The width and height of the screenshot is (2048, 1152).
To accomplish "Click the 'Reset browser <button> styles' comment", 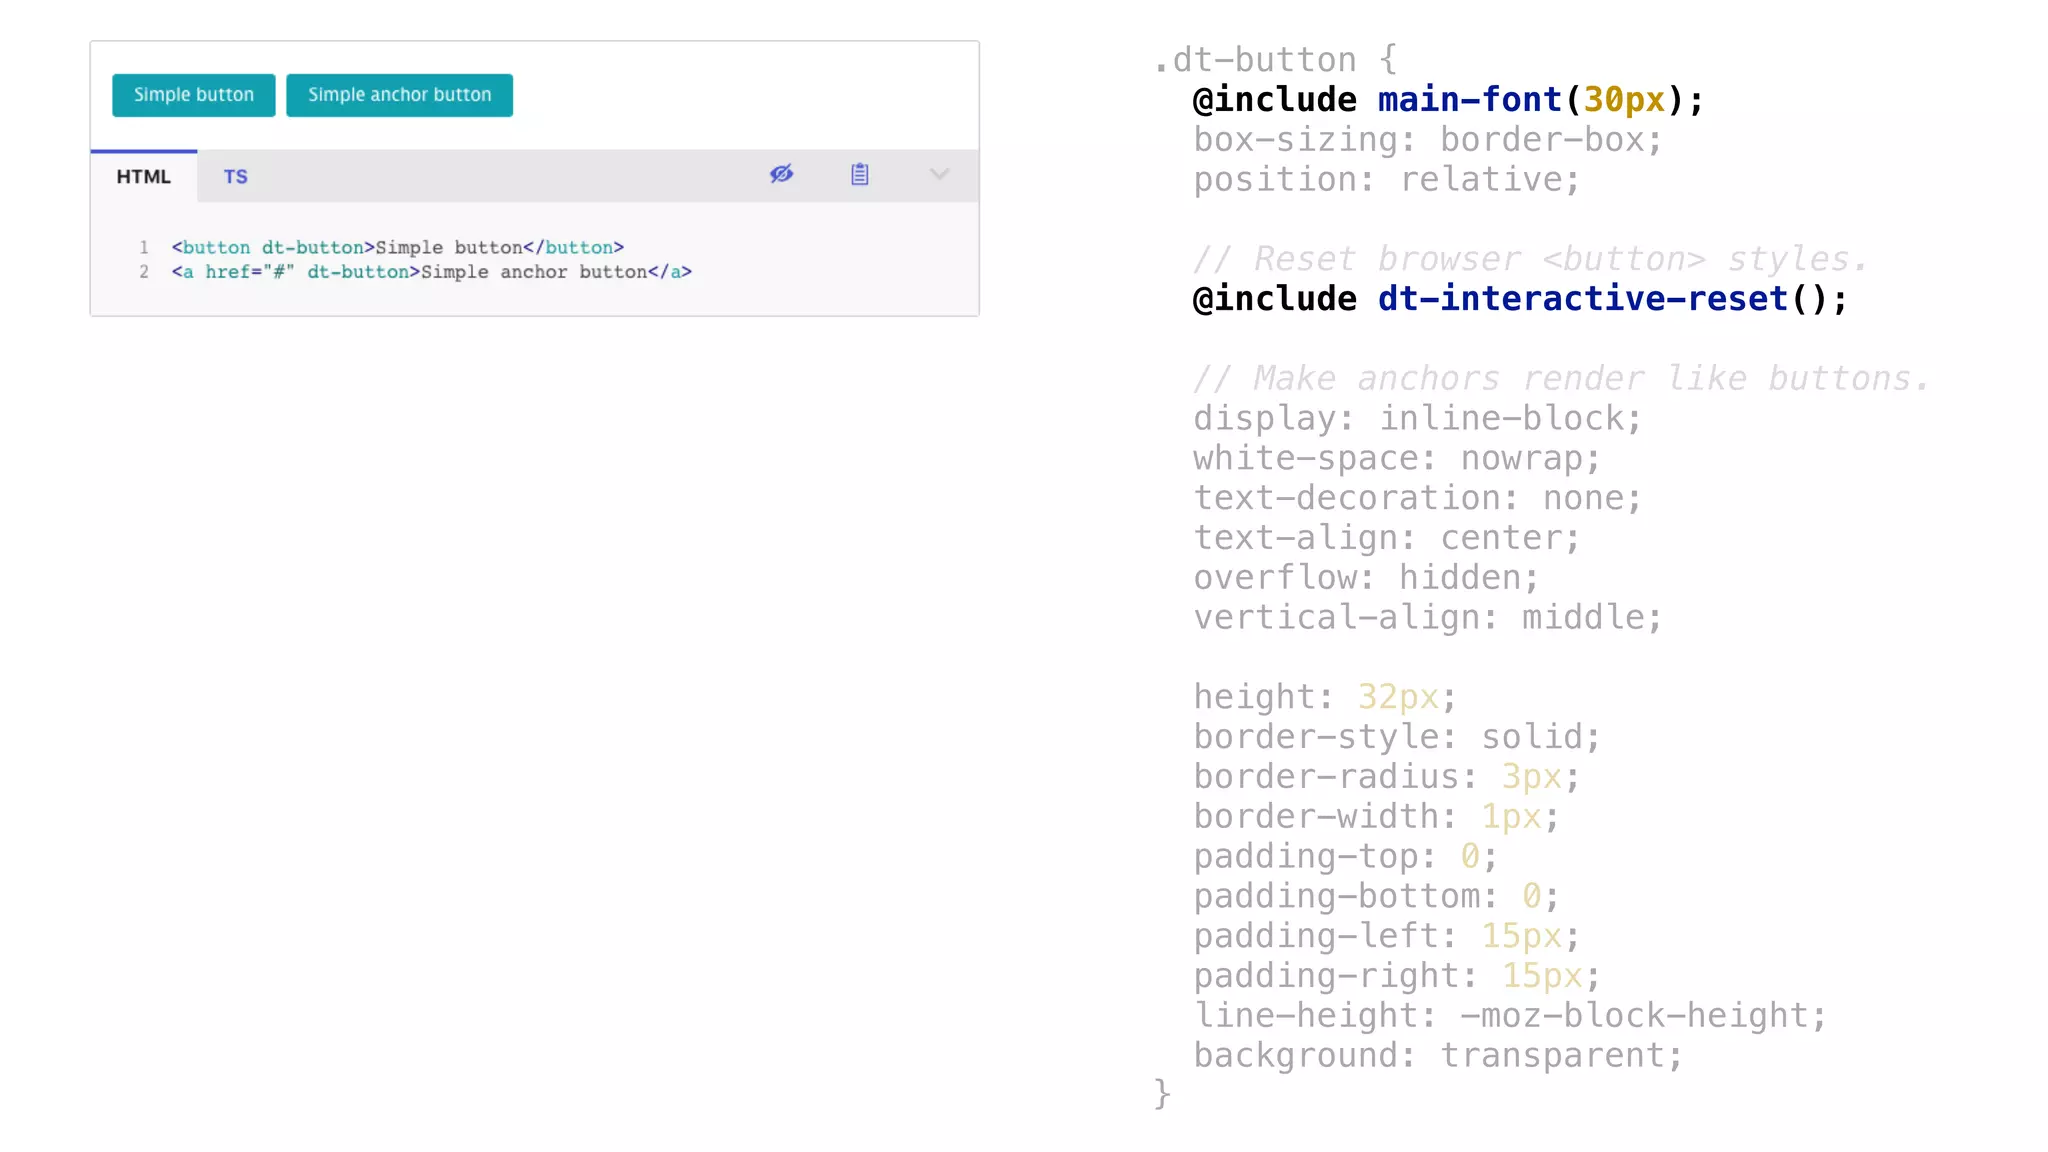I will 1530,259.
